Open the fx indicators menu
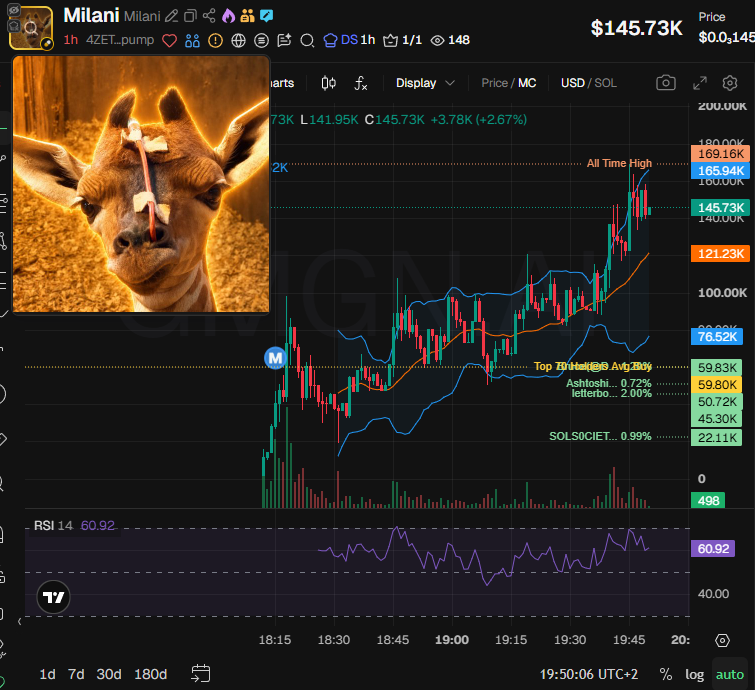 361,83
